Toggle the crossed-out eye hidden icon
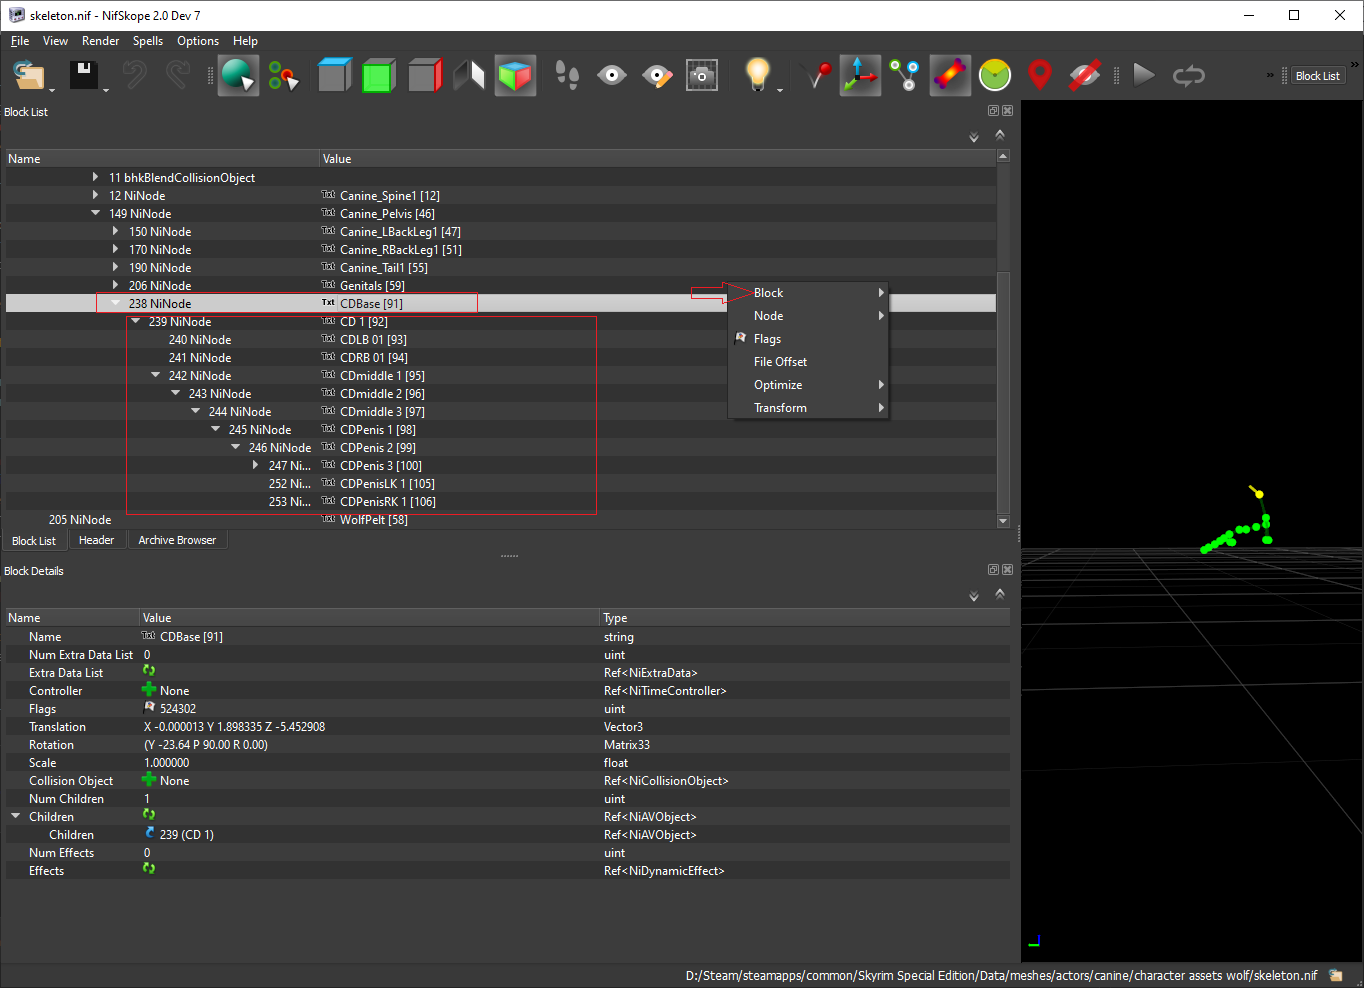Viewport: 1364px width, 988px height. coord(1084,76)
